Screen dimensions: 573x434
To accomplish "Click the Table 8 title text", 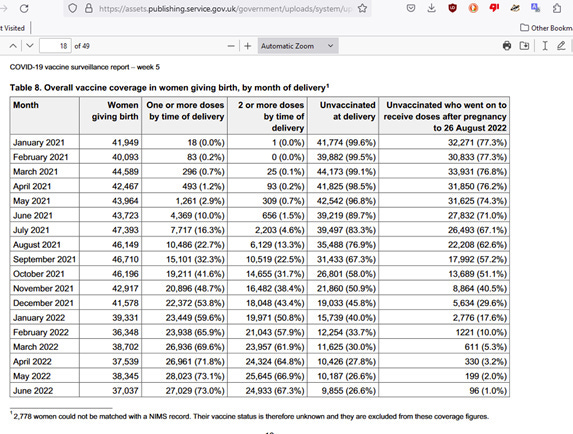I will pos(169,88).
